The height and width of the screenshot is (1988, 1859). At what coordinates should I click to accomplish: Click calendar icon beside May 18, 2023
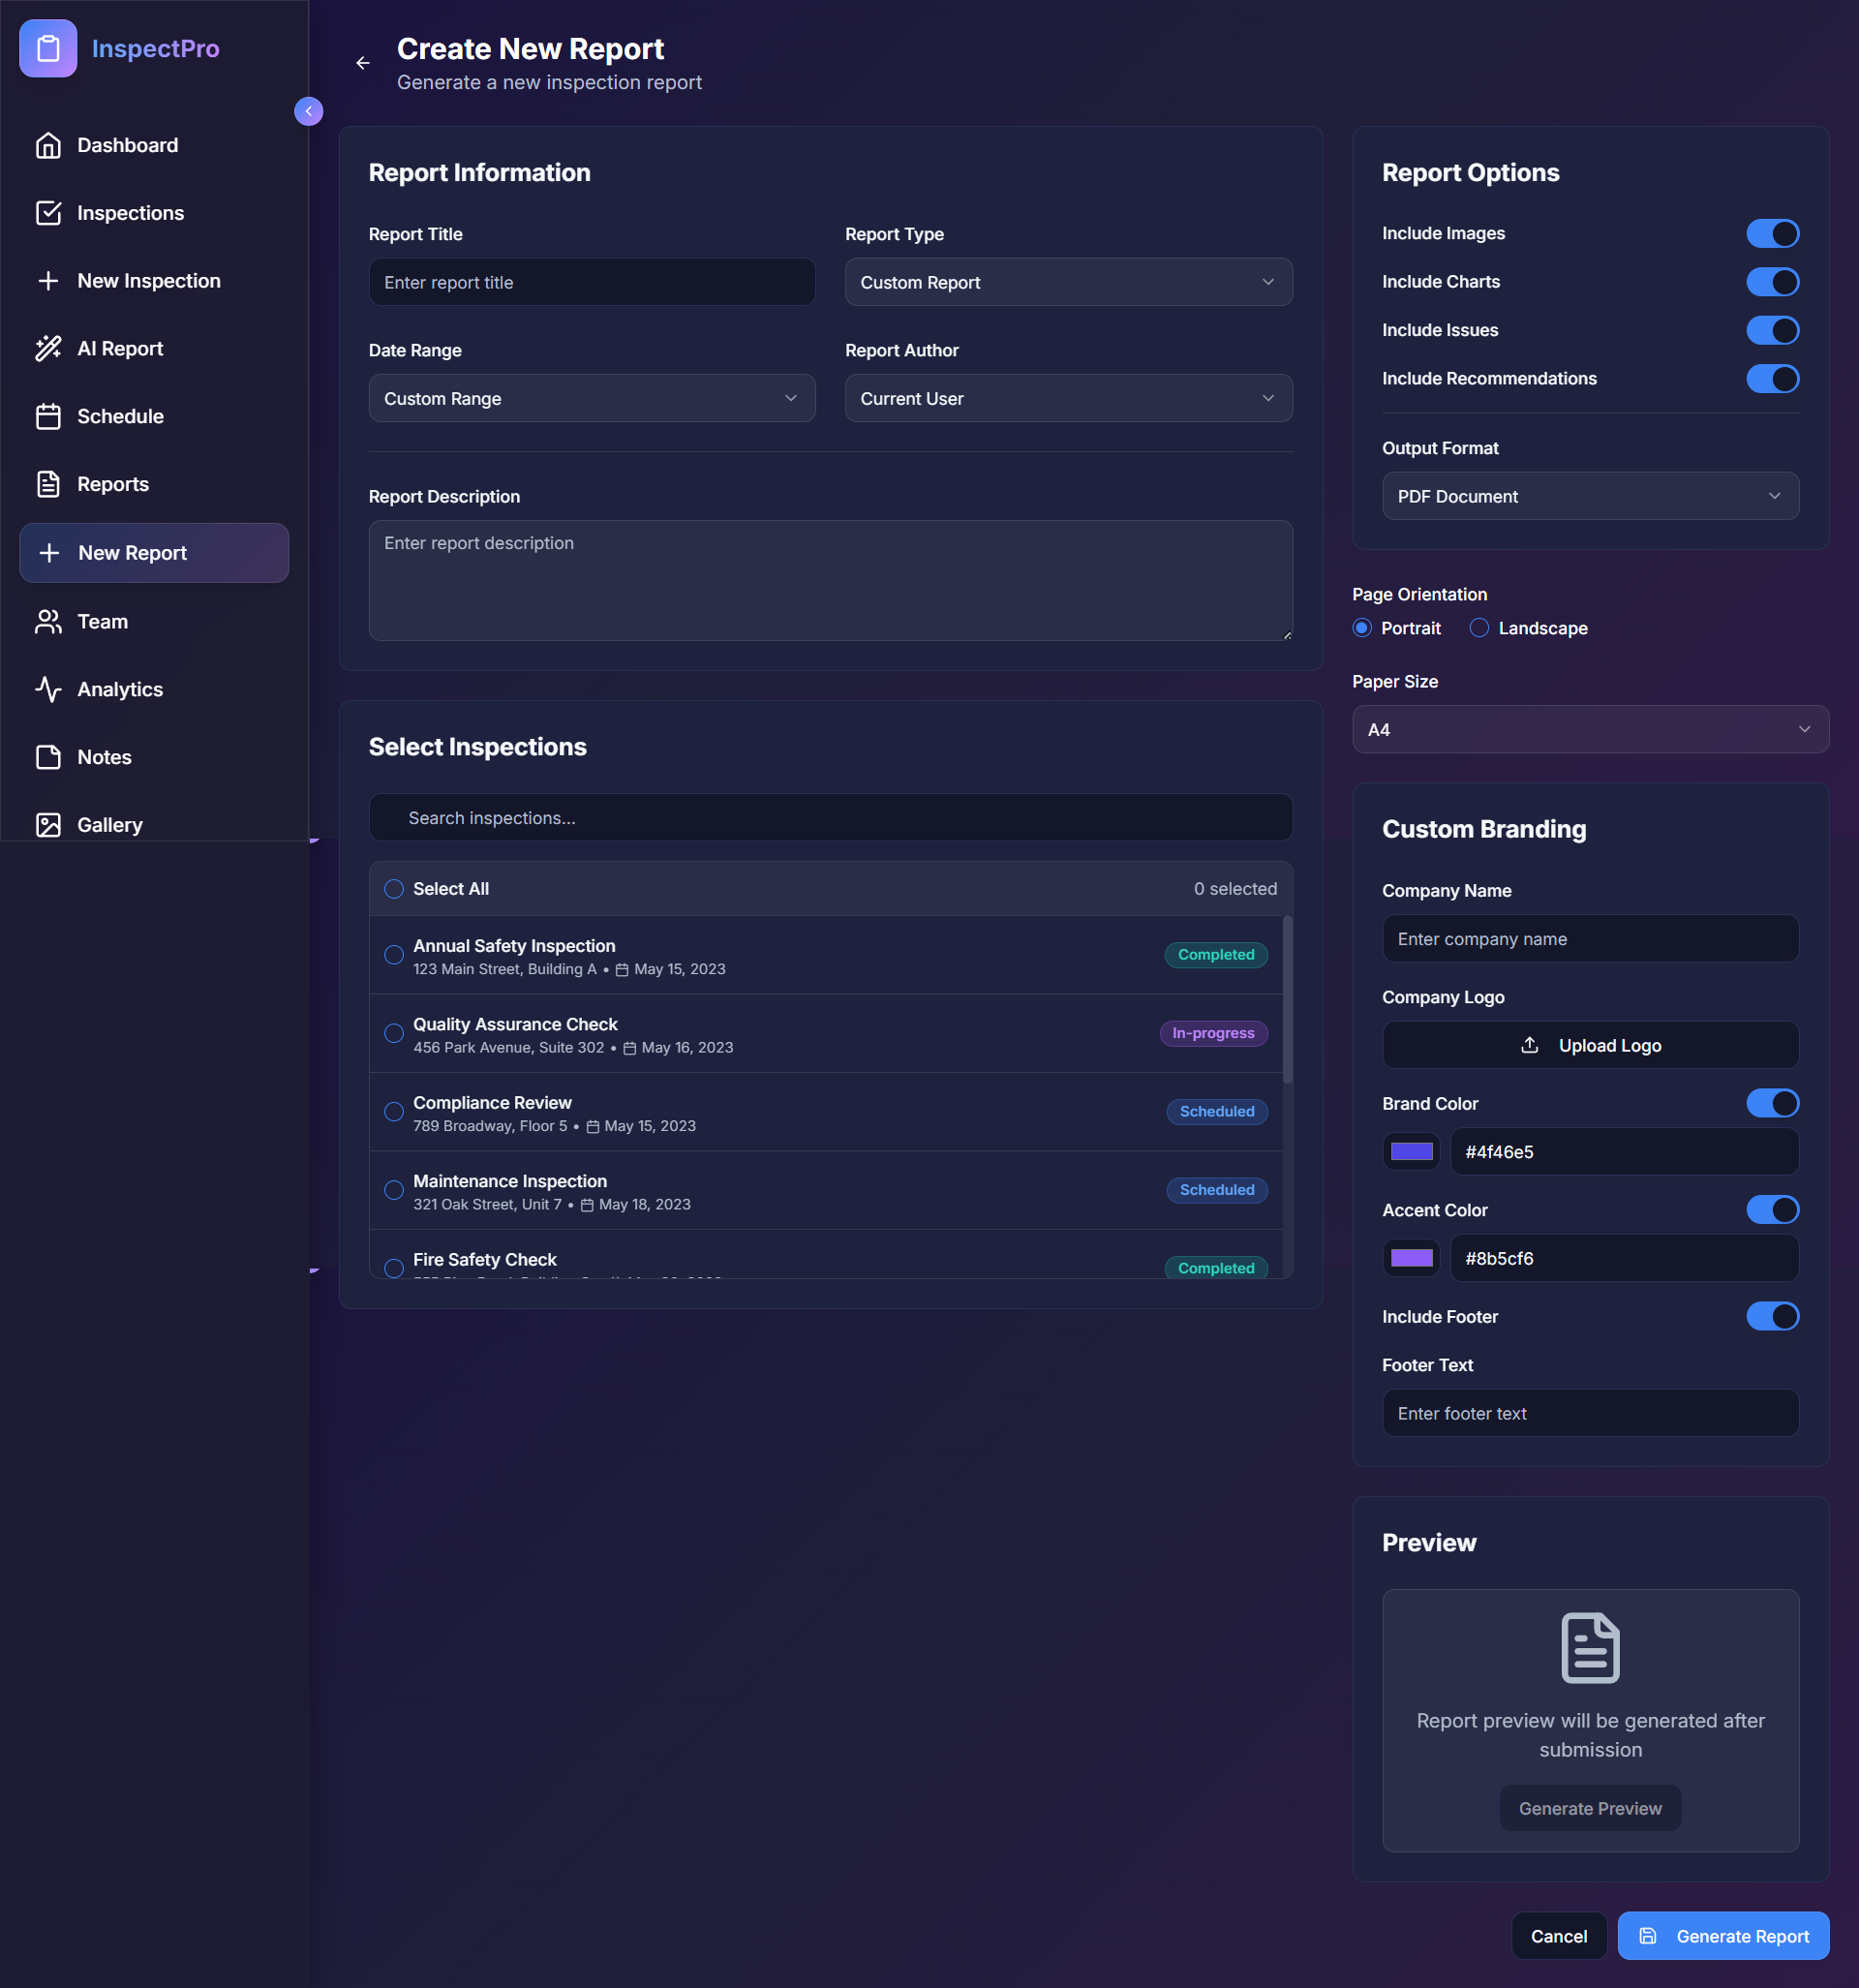tap(587, 1205)
